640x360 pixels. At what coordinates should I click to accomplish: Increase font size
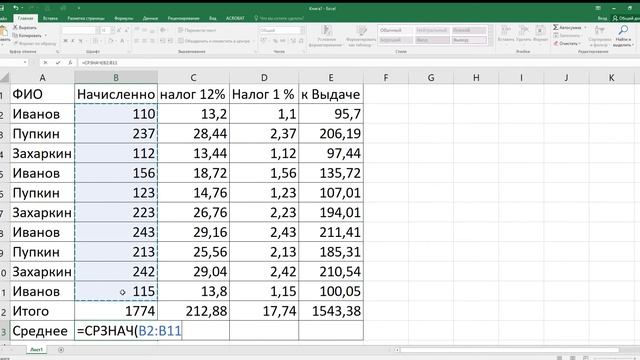[x=119, y=30]
